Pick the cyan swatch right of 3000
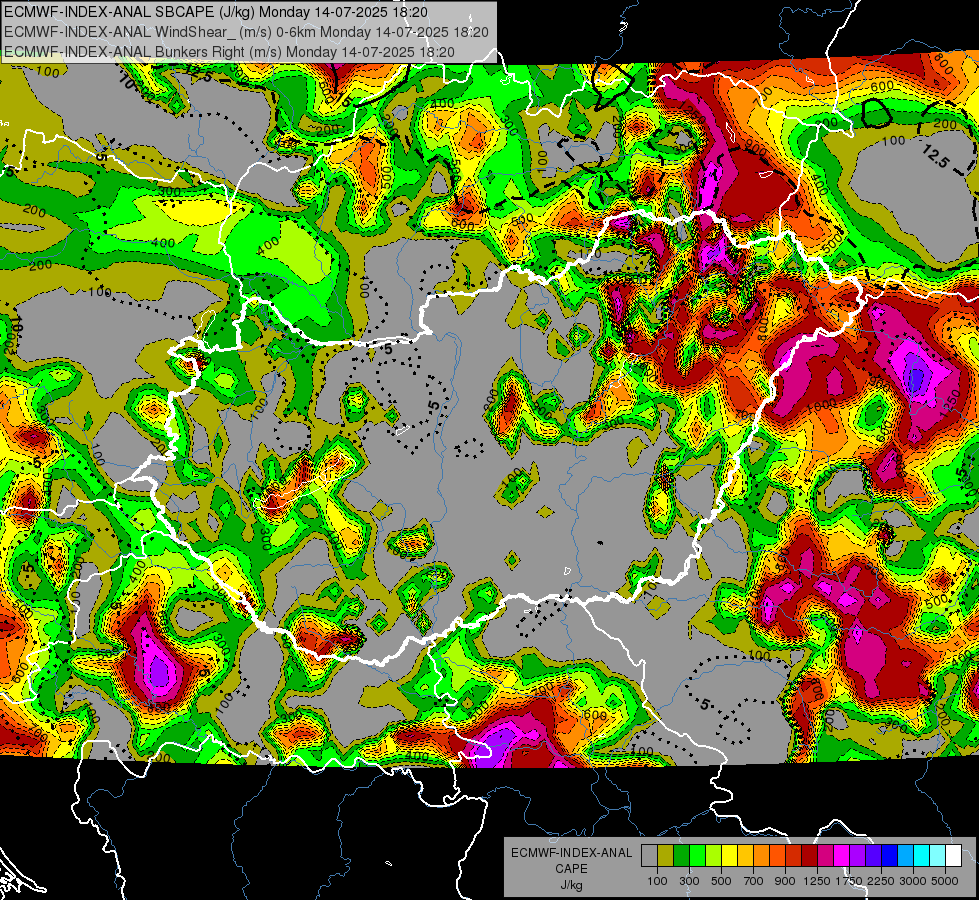This screenshot has height=900, width=979. (x=922, y=855)
